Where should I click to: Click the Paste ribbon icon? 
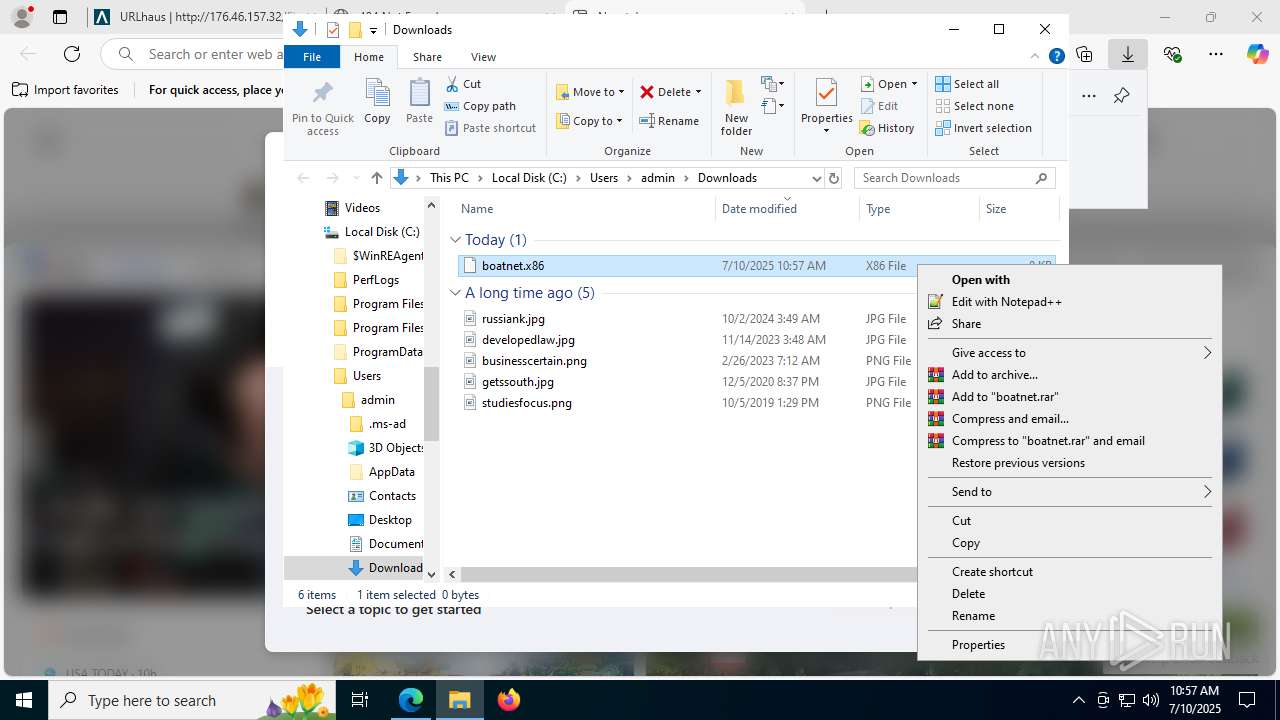(419, 102)
